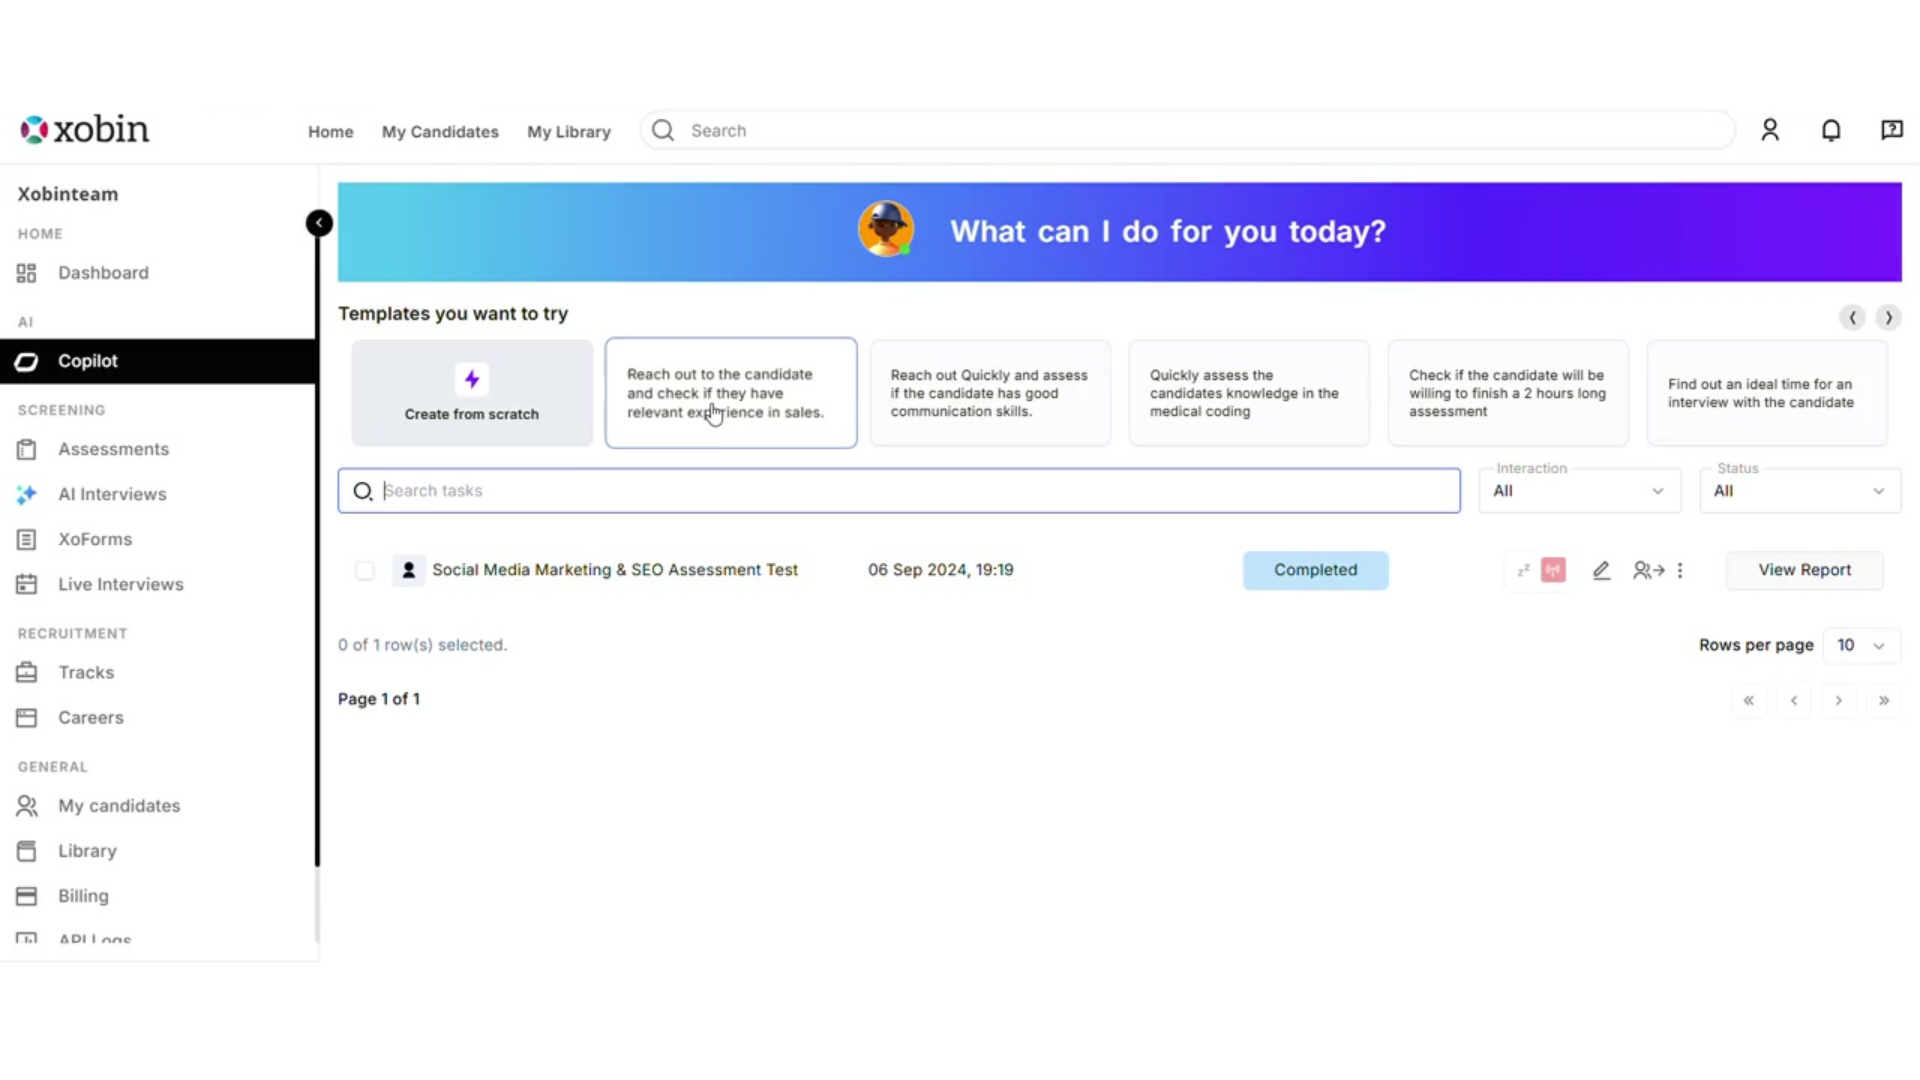This screenshot has height=1080, width=1920.
Task: Go to the last page of results
Action: 1884,700
